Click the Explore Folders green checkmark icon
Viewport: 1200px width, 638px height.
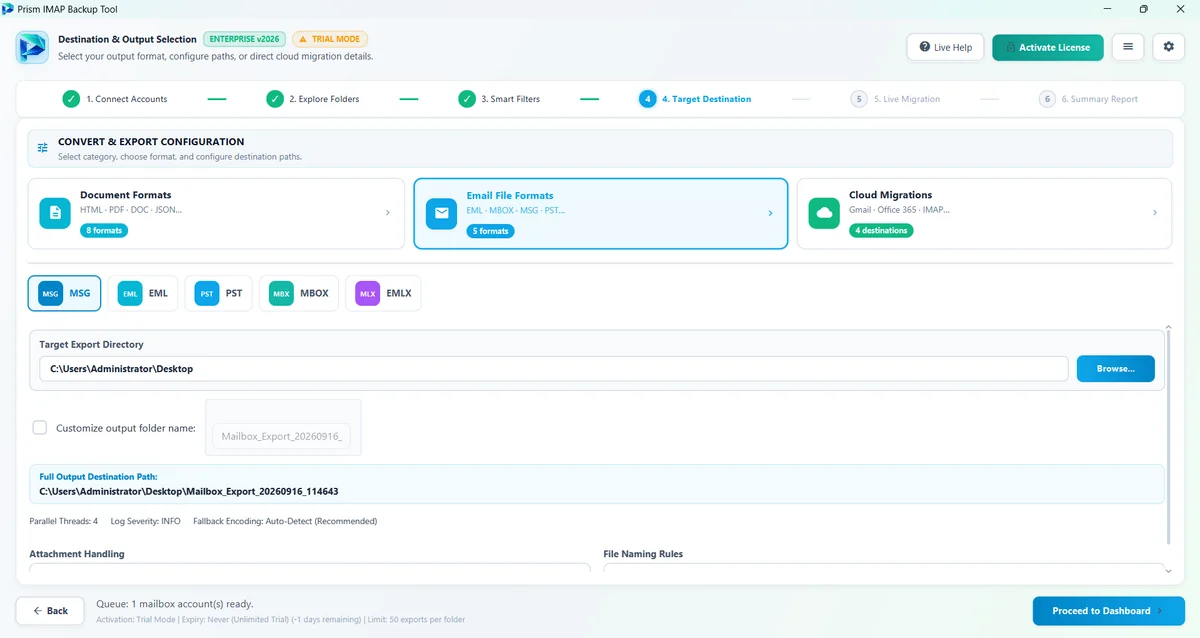point(275,99)
